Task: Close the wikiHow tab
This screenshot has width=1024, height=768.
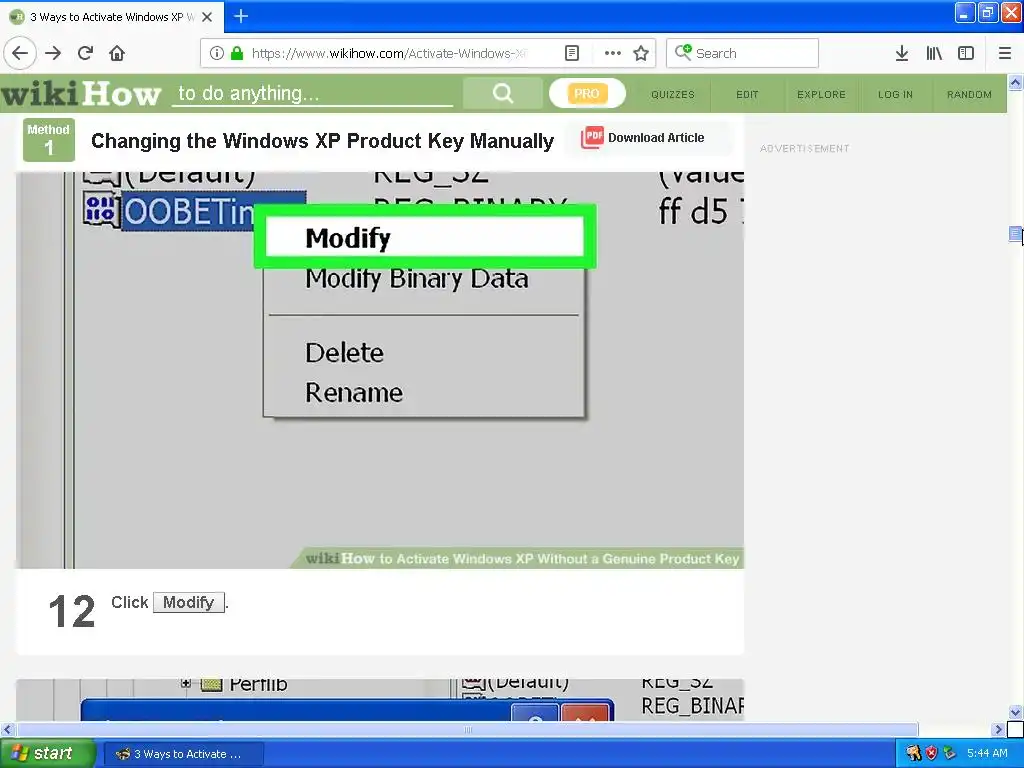Action: coord(207,17)
